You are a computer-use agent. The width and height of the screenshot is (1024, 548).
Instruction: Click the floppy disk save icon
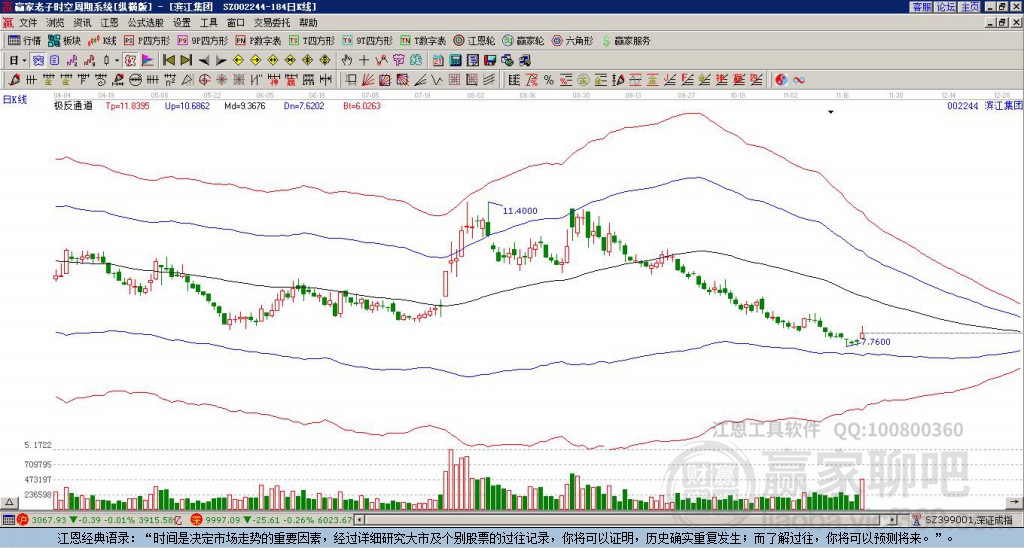[490, 61]
